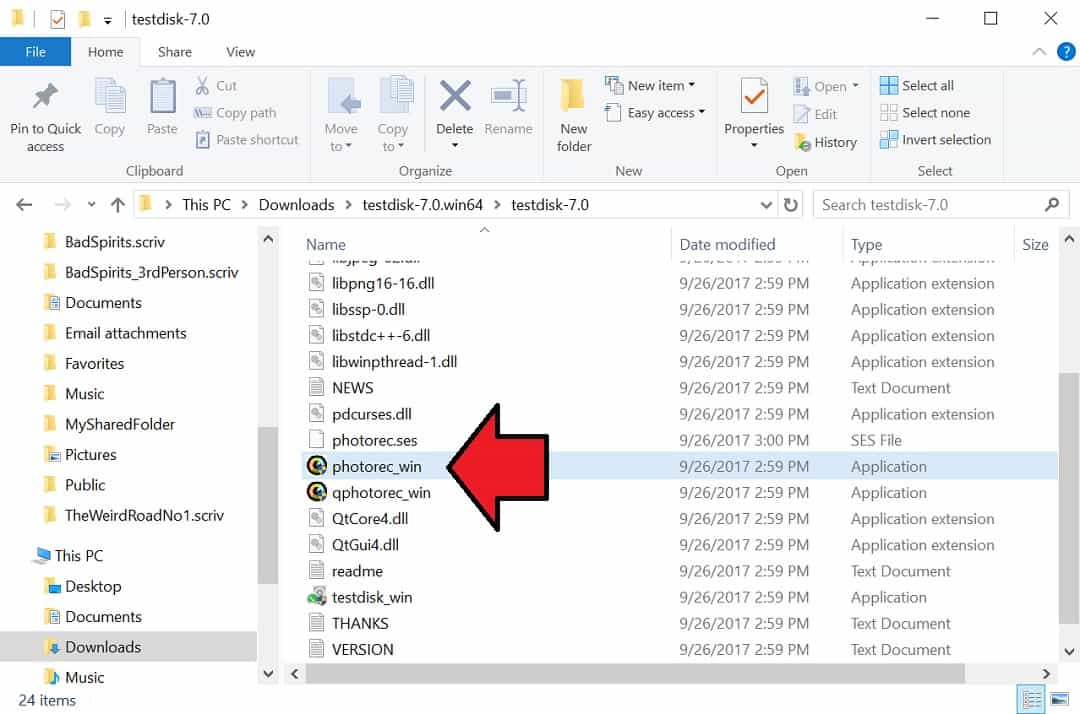Collapse the ribbon with the chevron
Image resolution: width=1080 pixels, height=714 pixels.
click(x=1039, y=52)
